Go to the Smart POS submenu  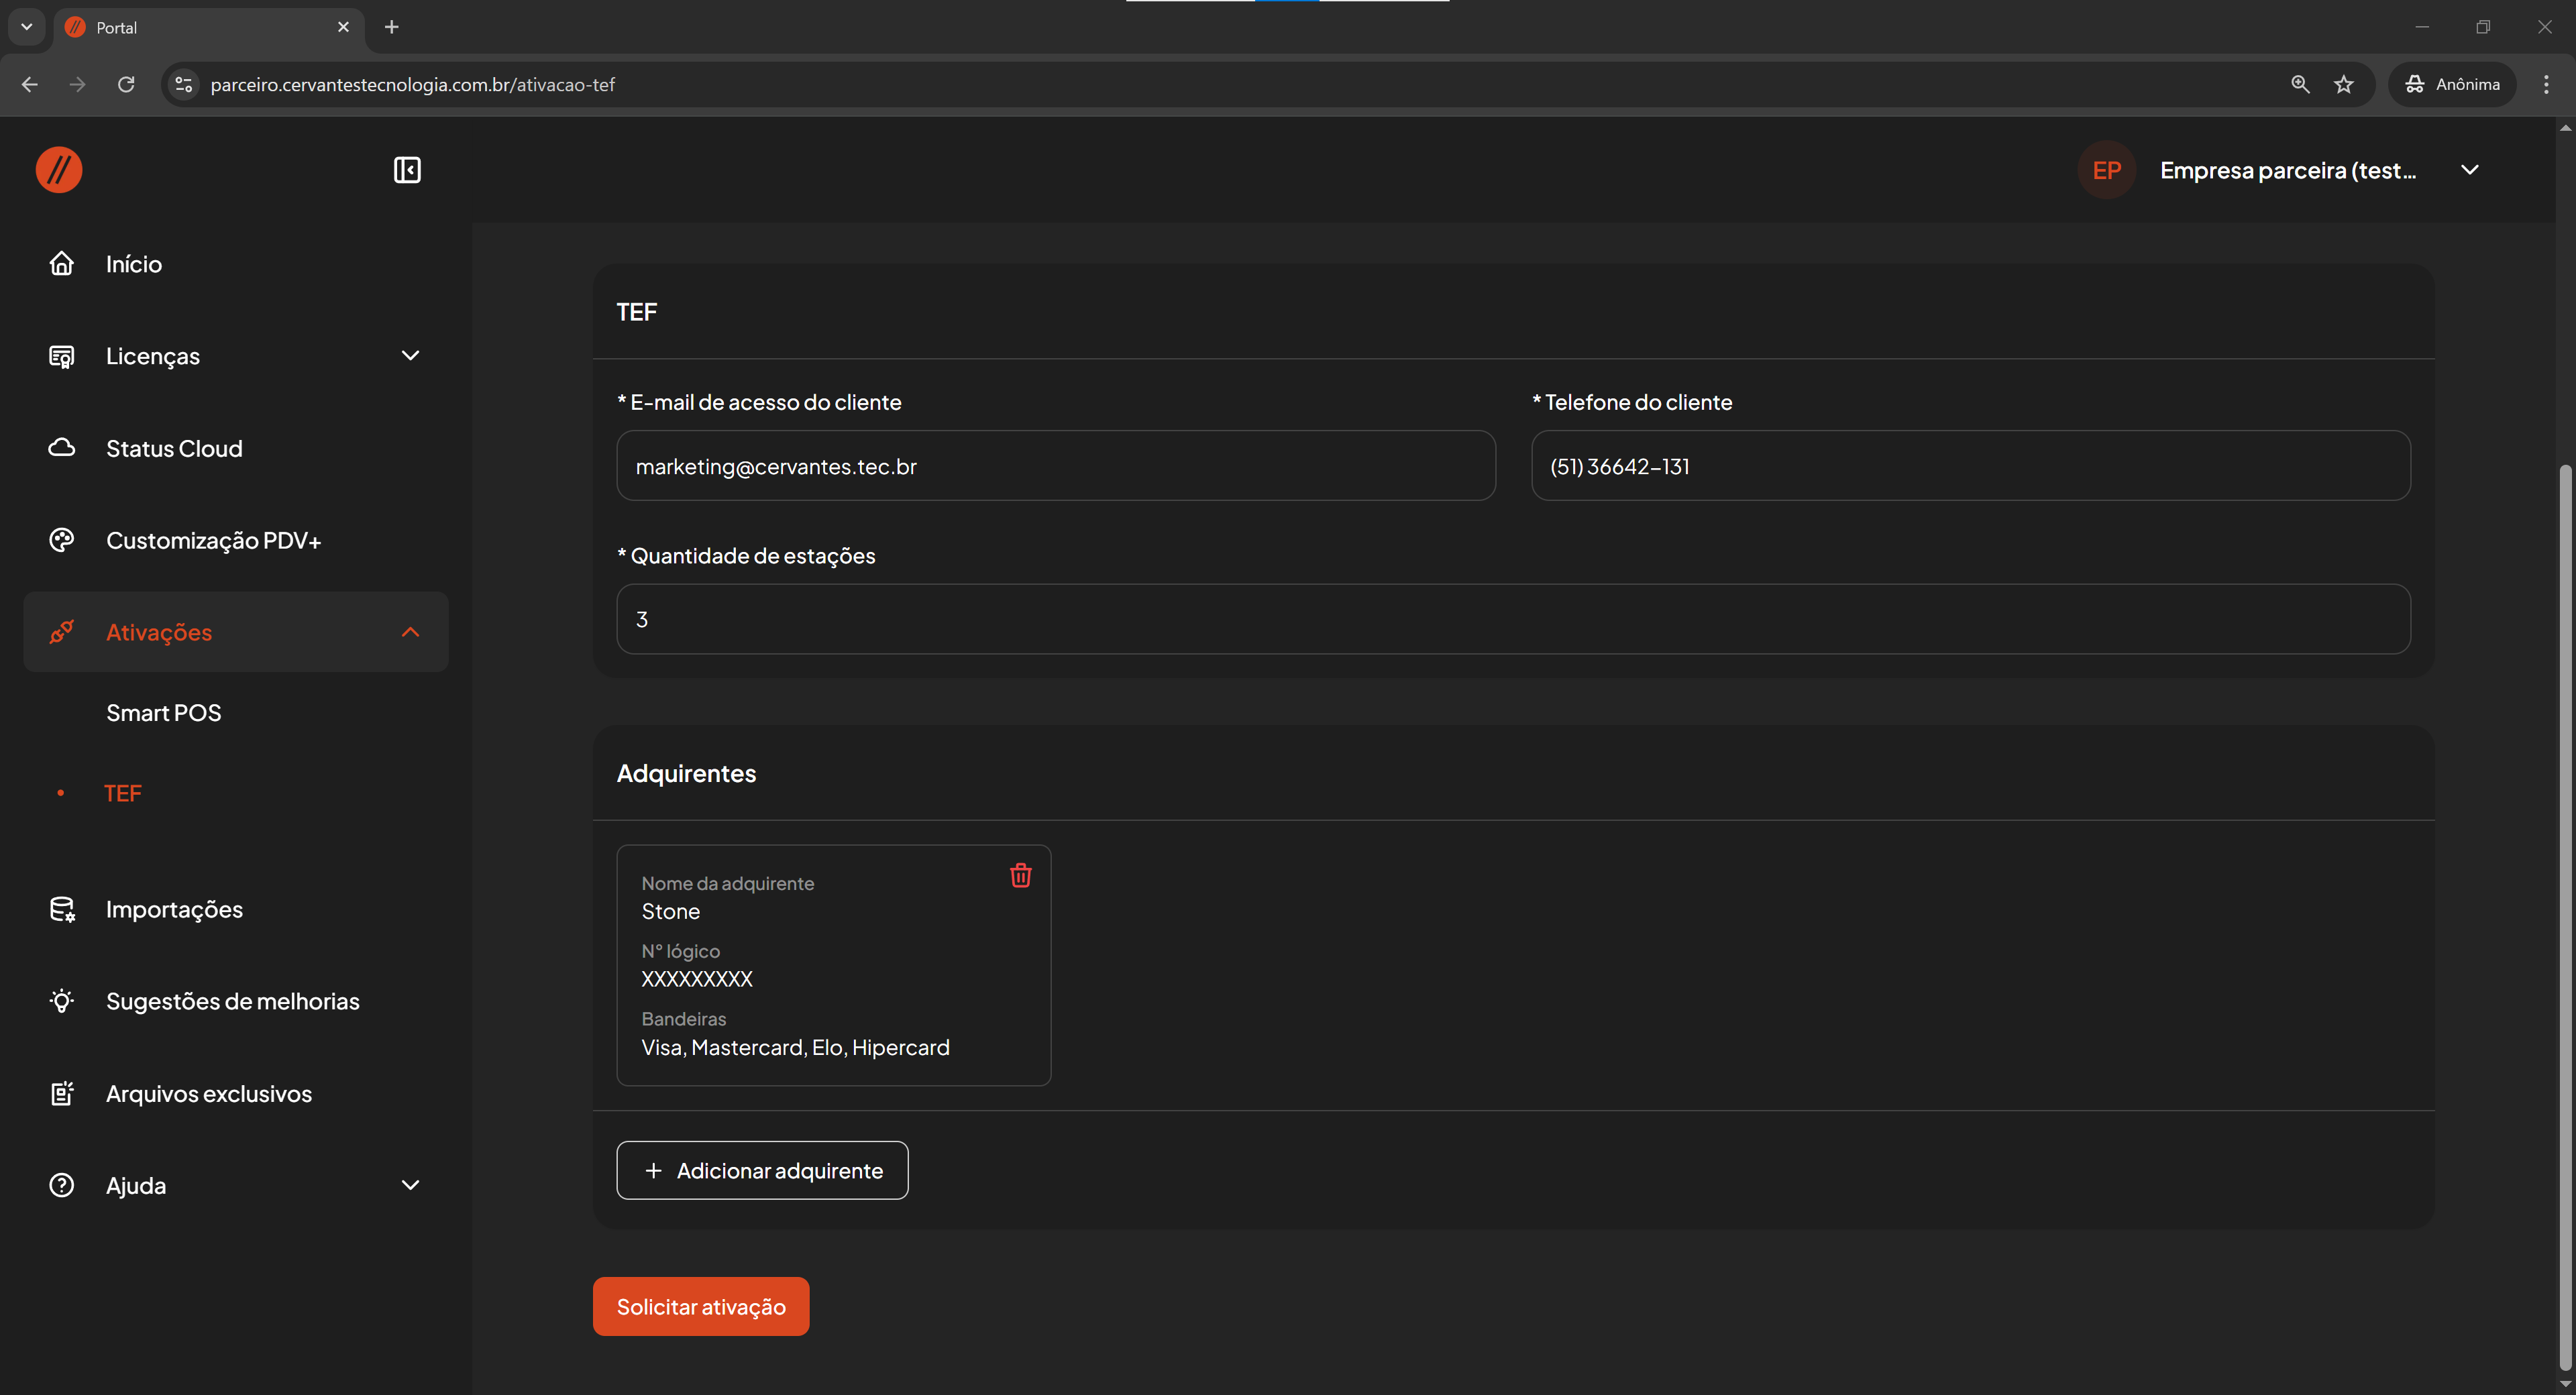tap(164, 713)
